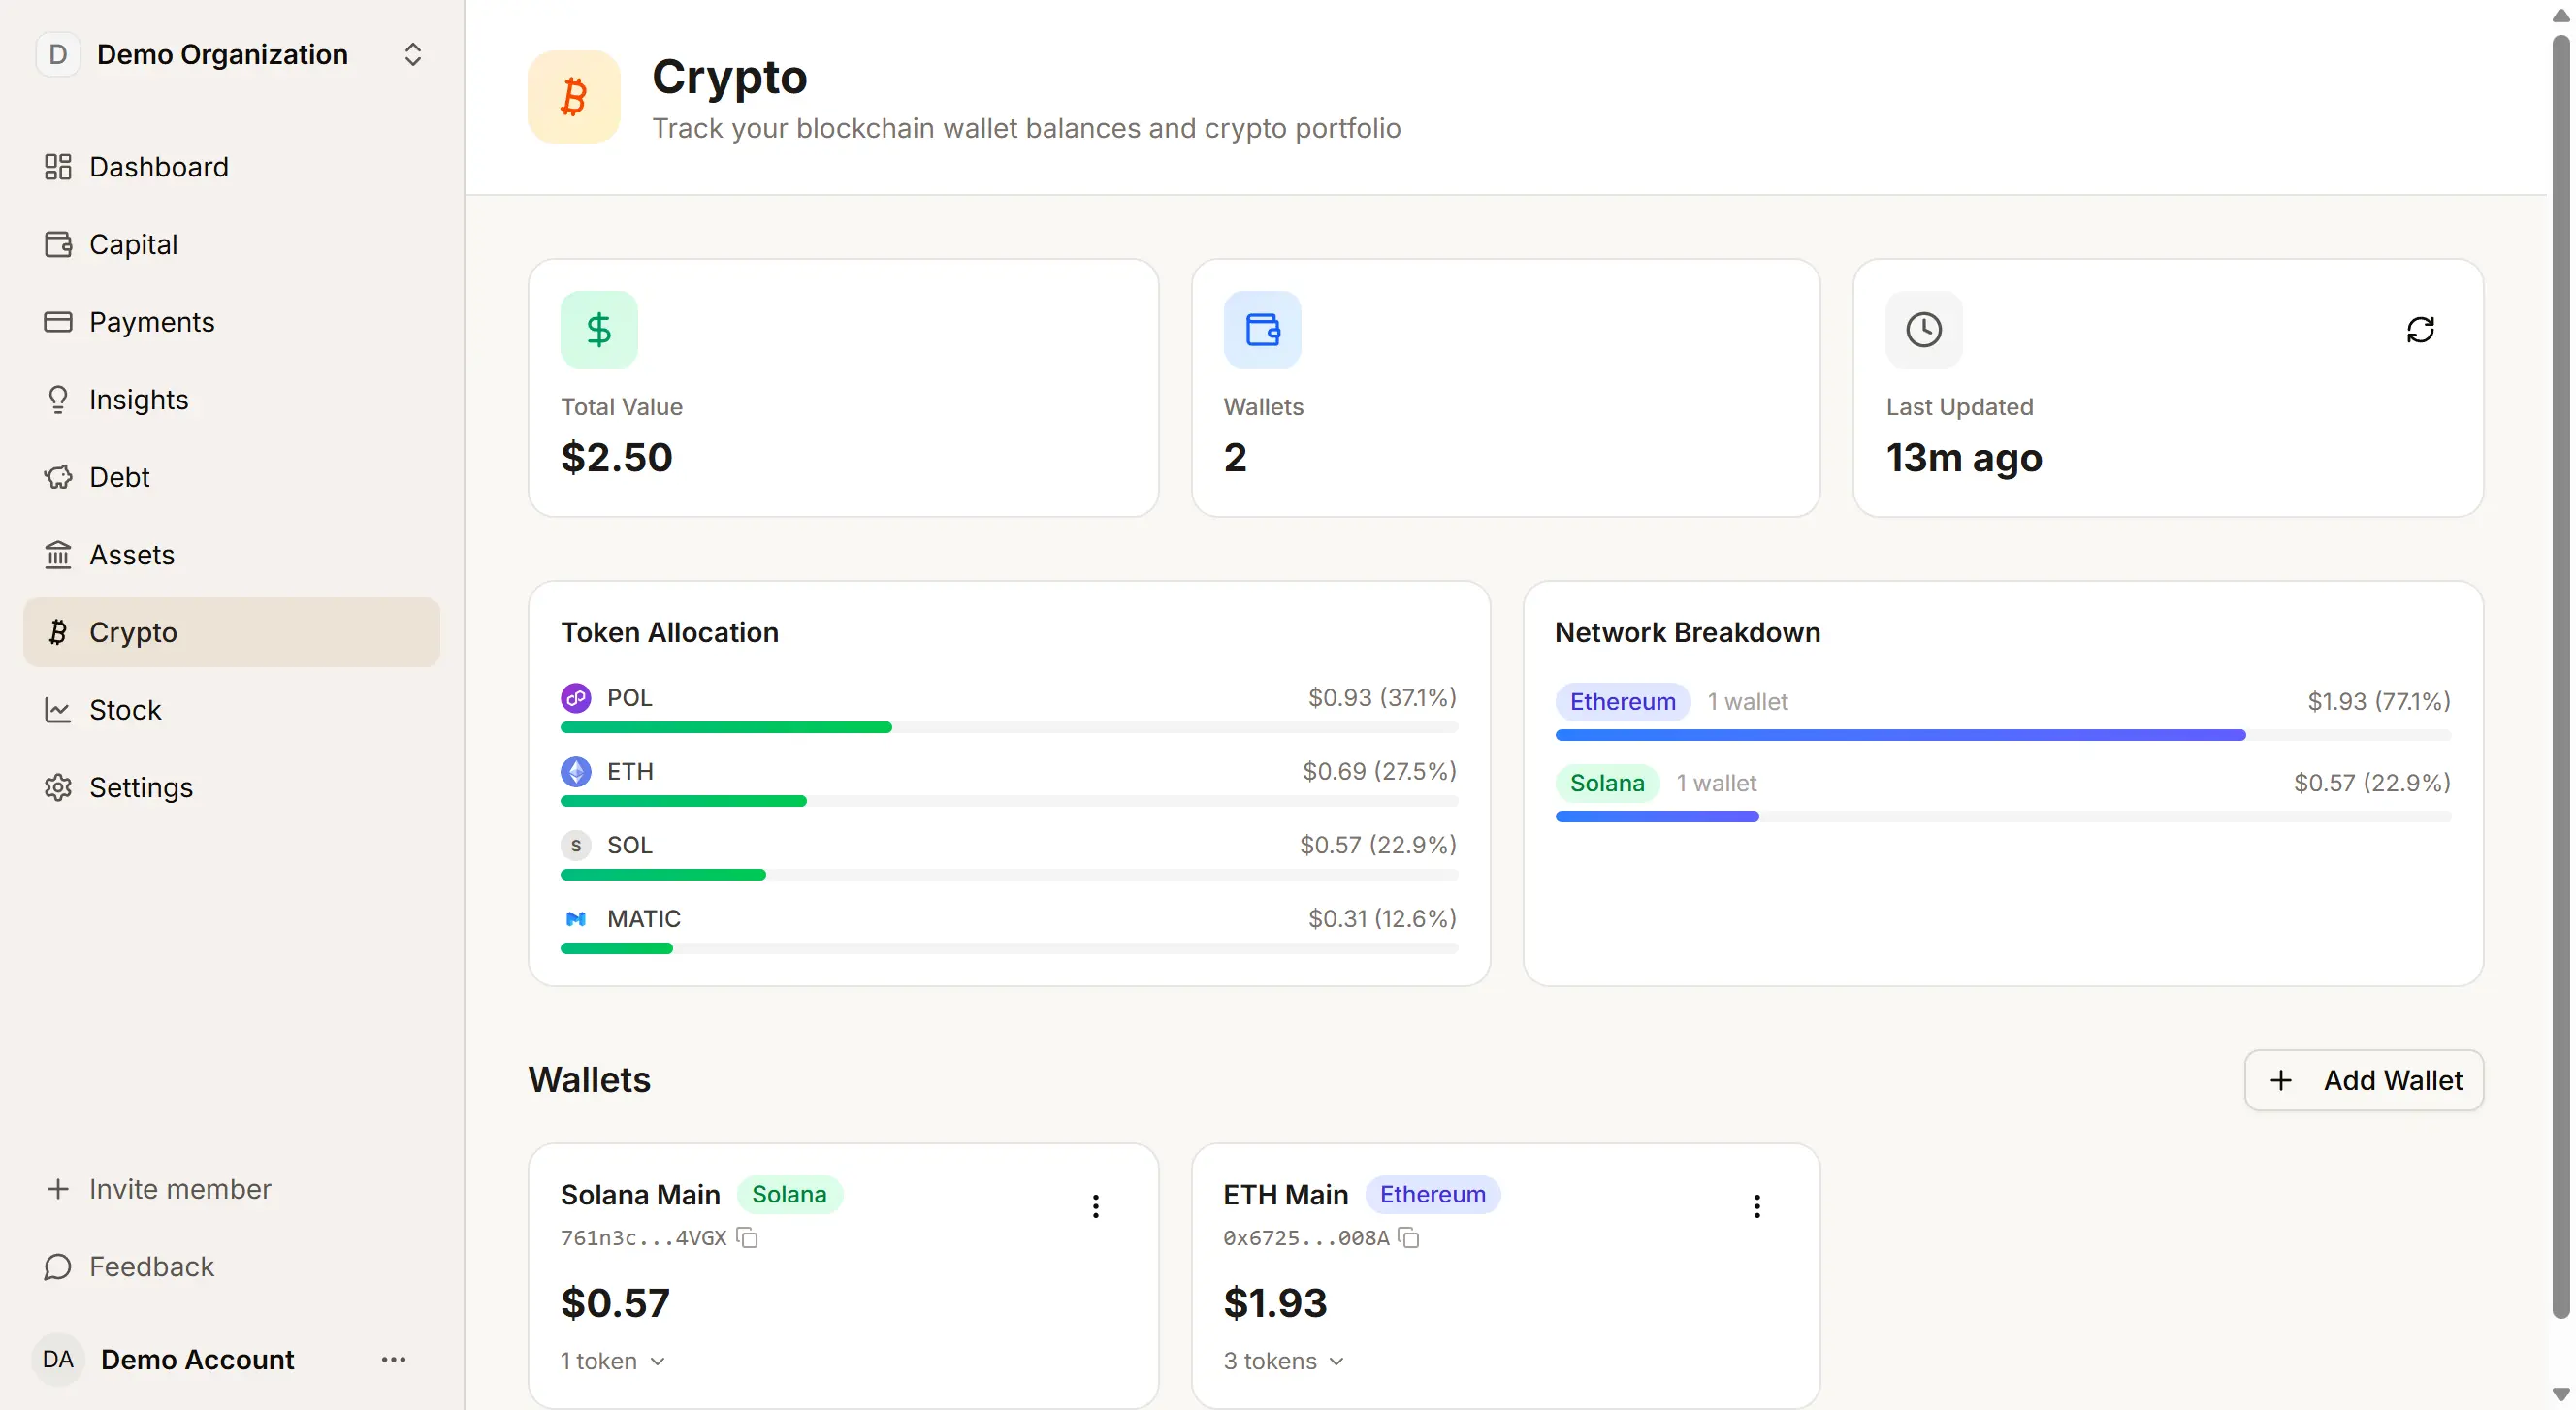Click the Settings gear icon

[58, 787]
